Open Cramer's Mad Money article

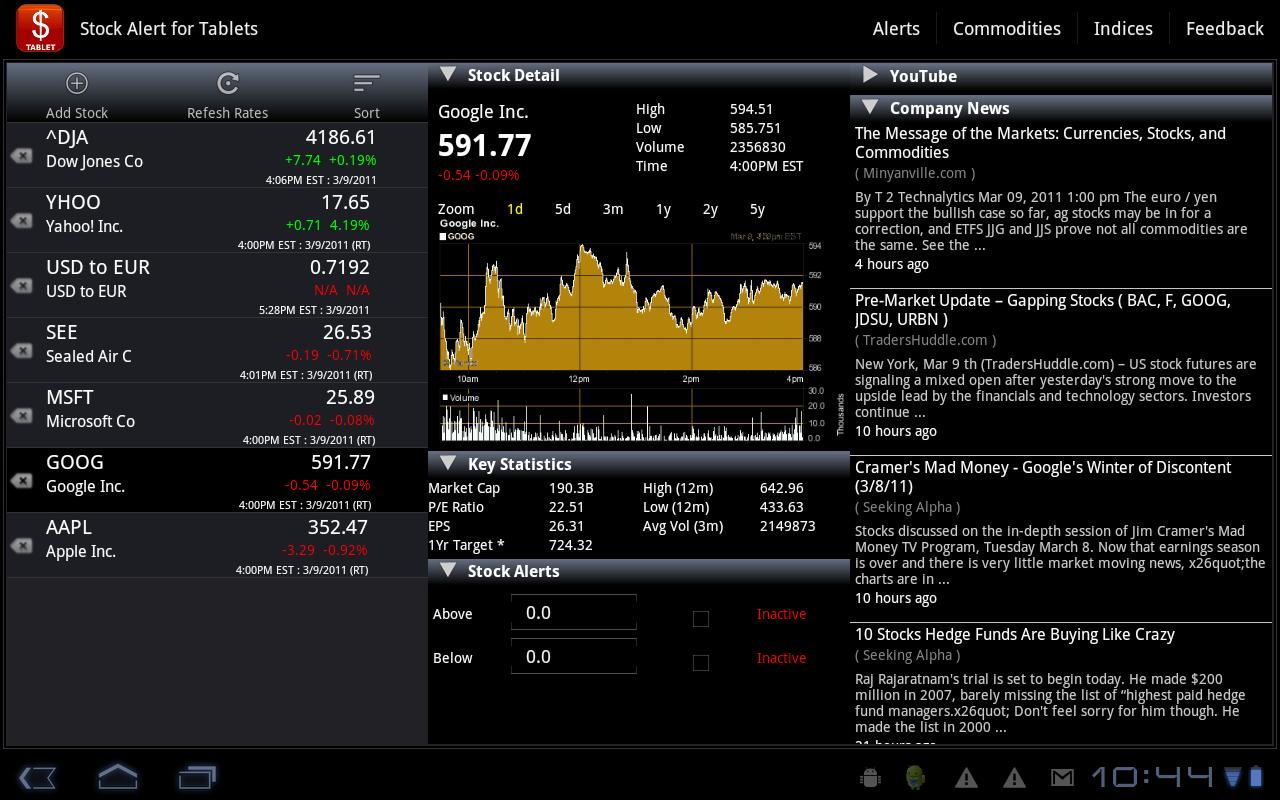(1043, 477)
